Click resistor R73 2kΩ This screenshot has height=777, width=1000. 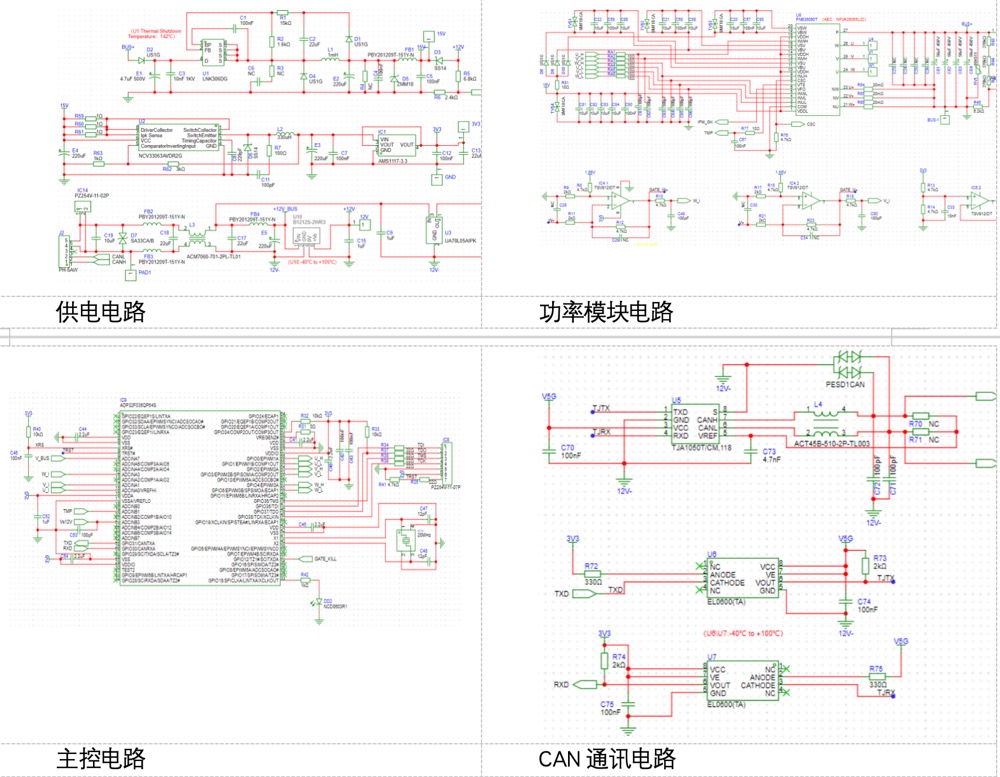coord(865,566)
